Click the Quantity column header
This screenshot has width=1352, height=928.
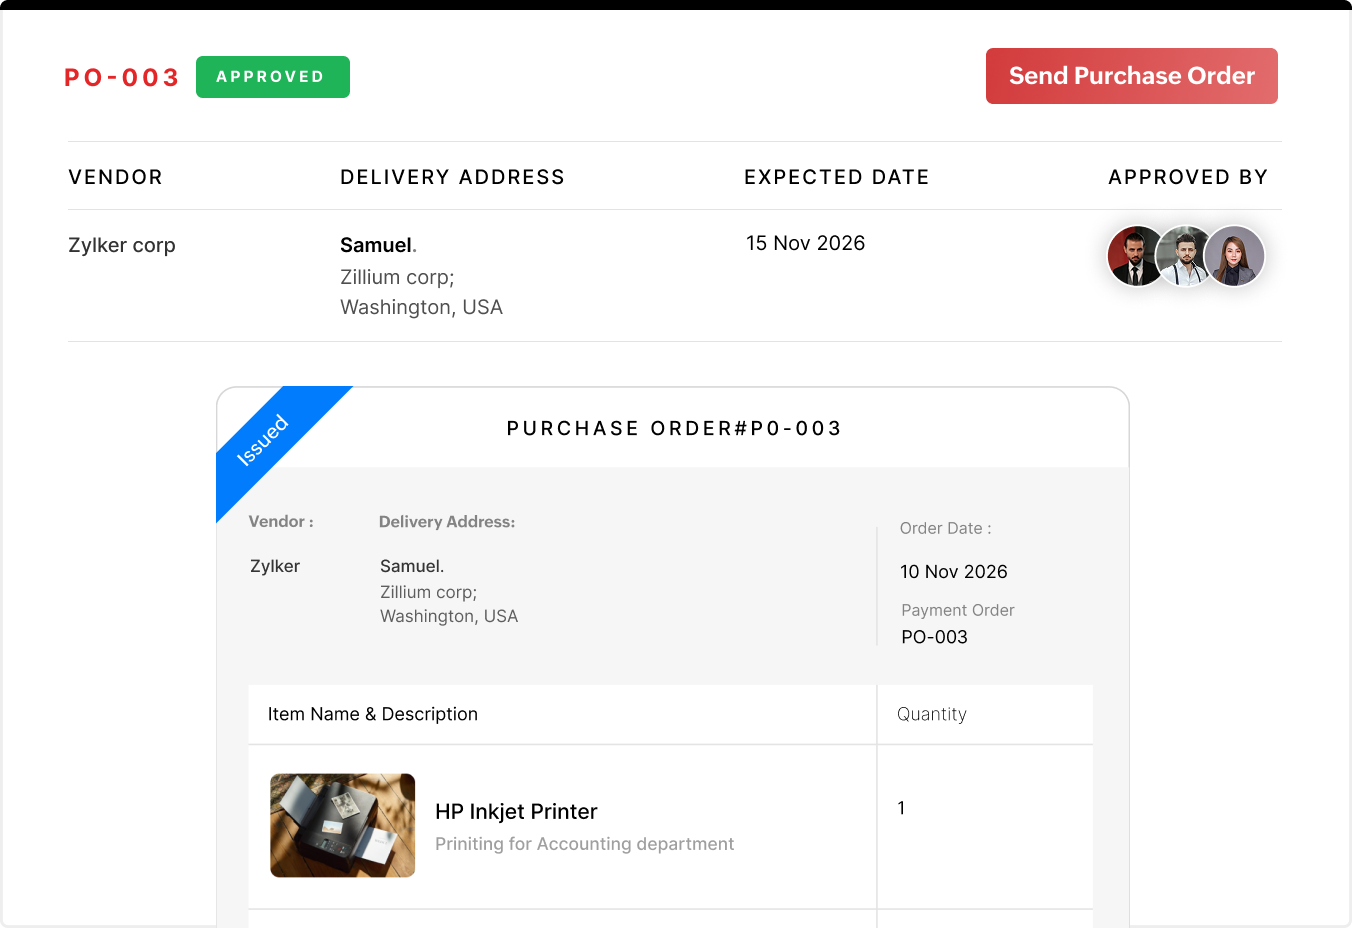[x=931, y=713]
